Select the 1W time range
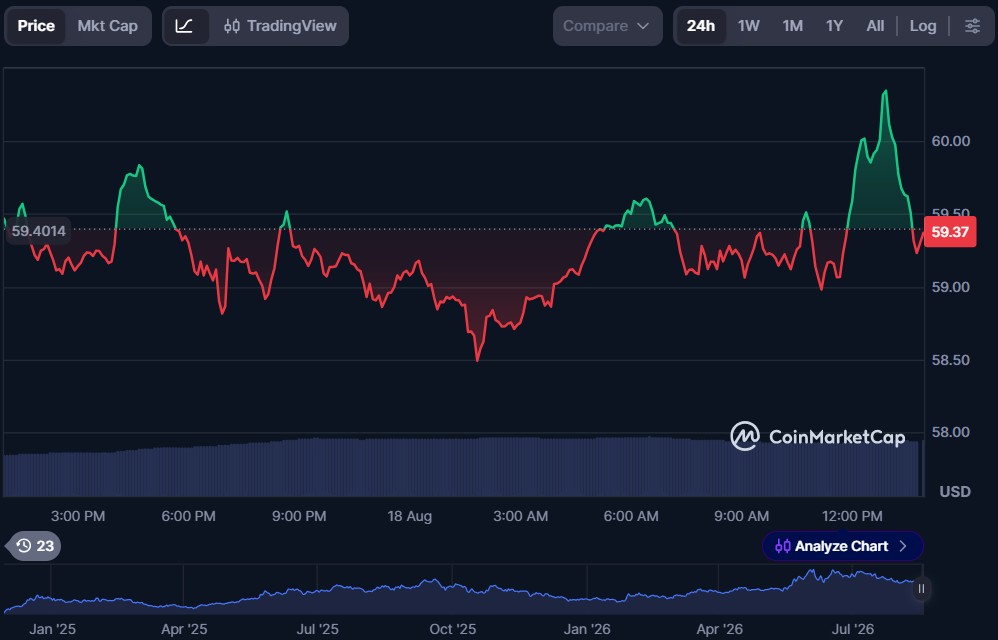The image size is (998, 640). [748, 26]
